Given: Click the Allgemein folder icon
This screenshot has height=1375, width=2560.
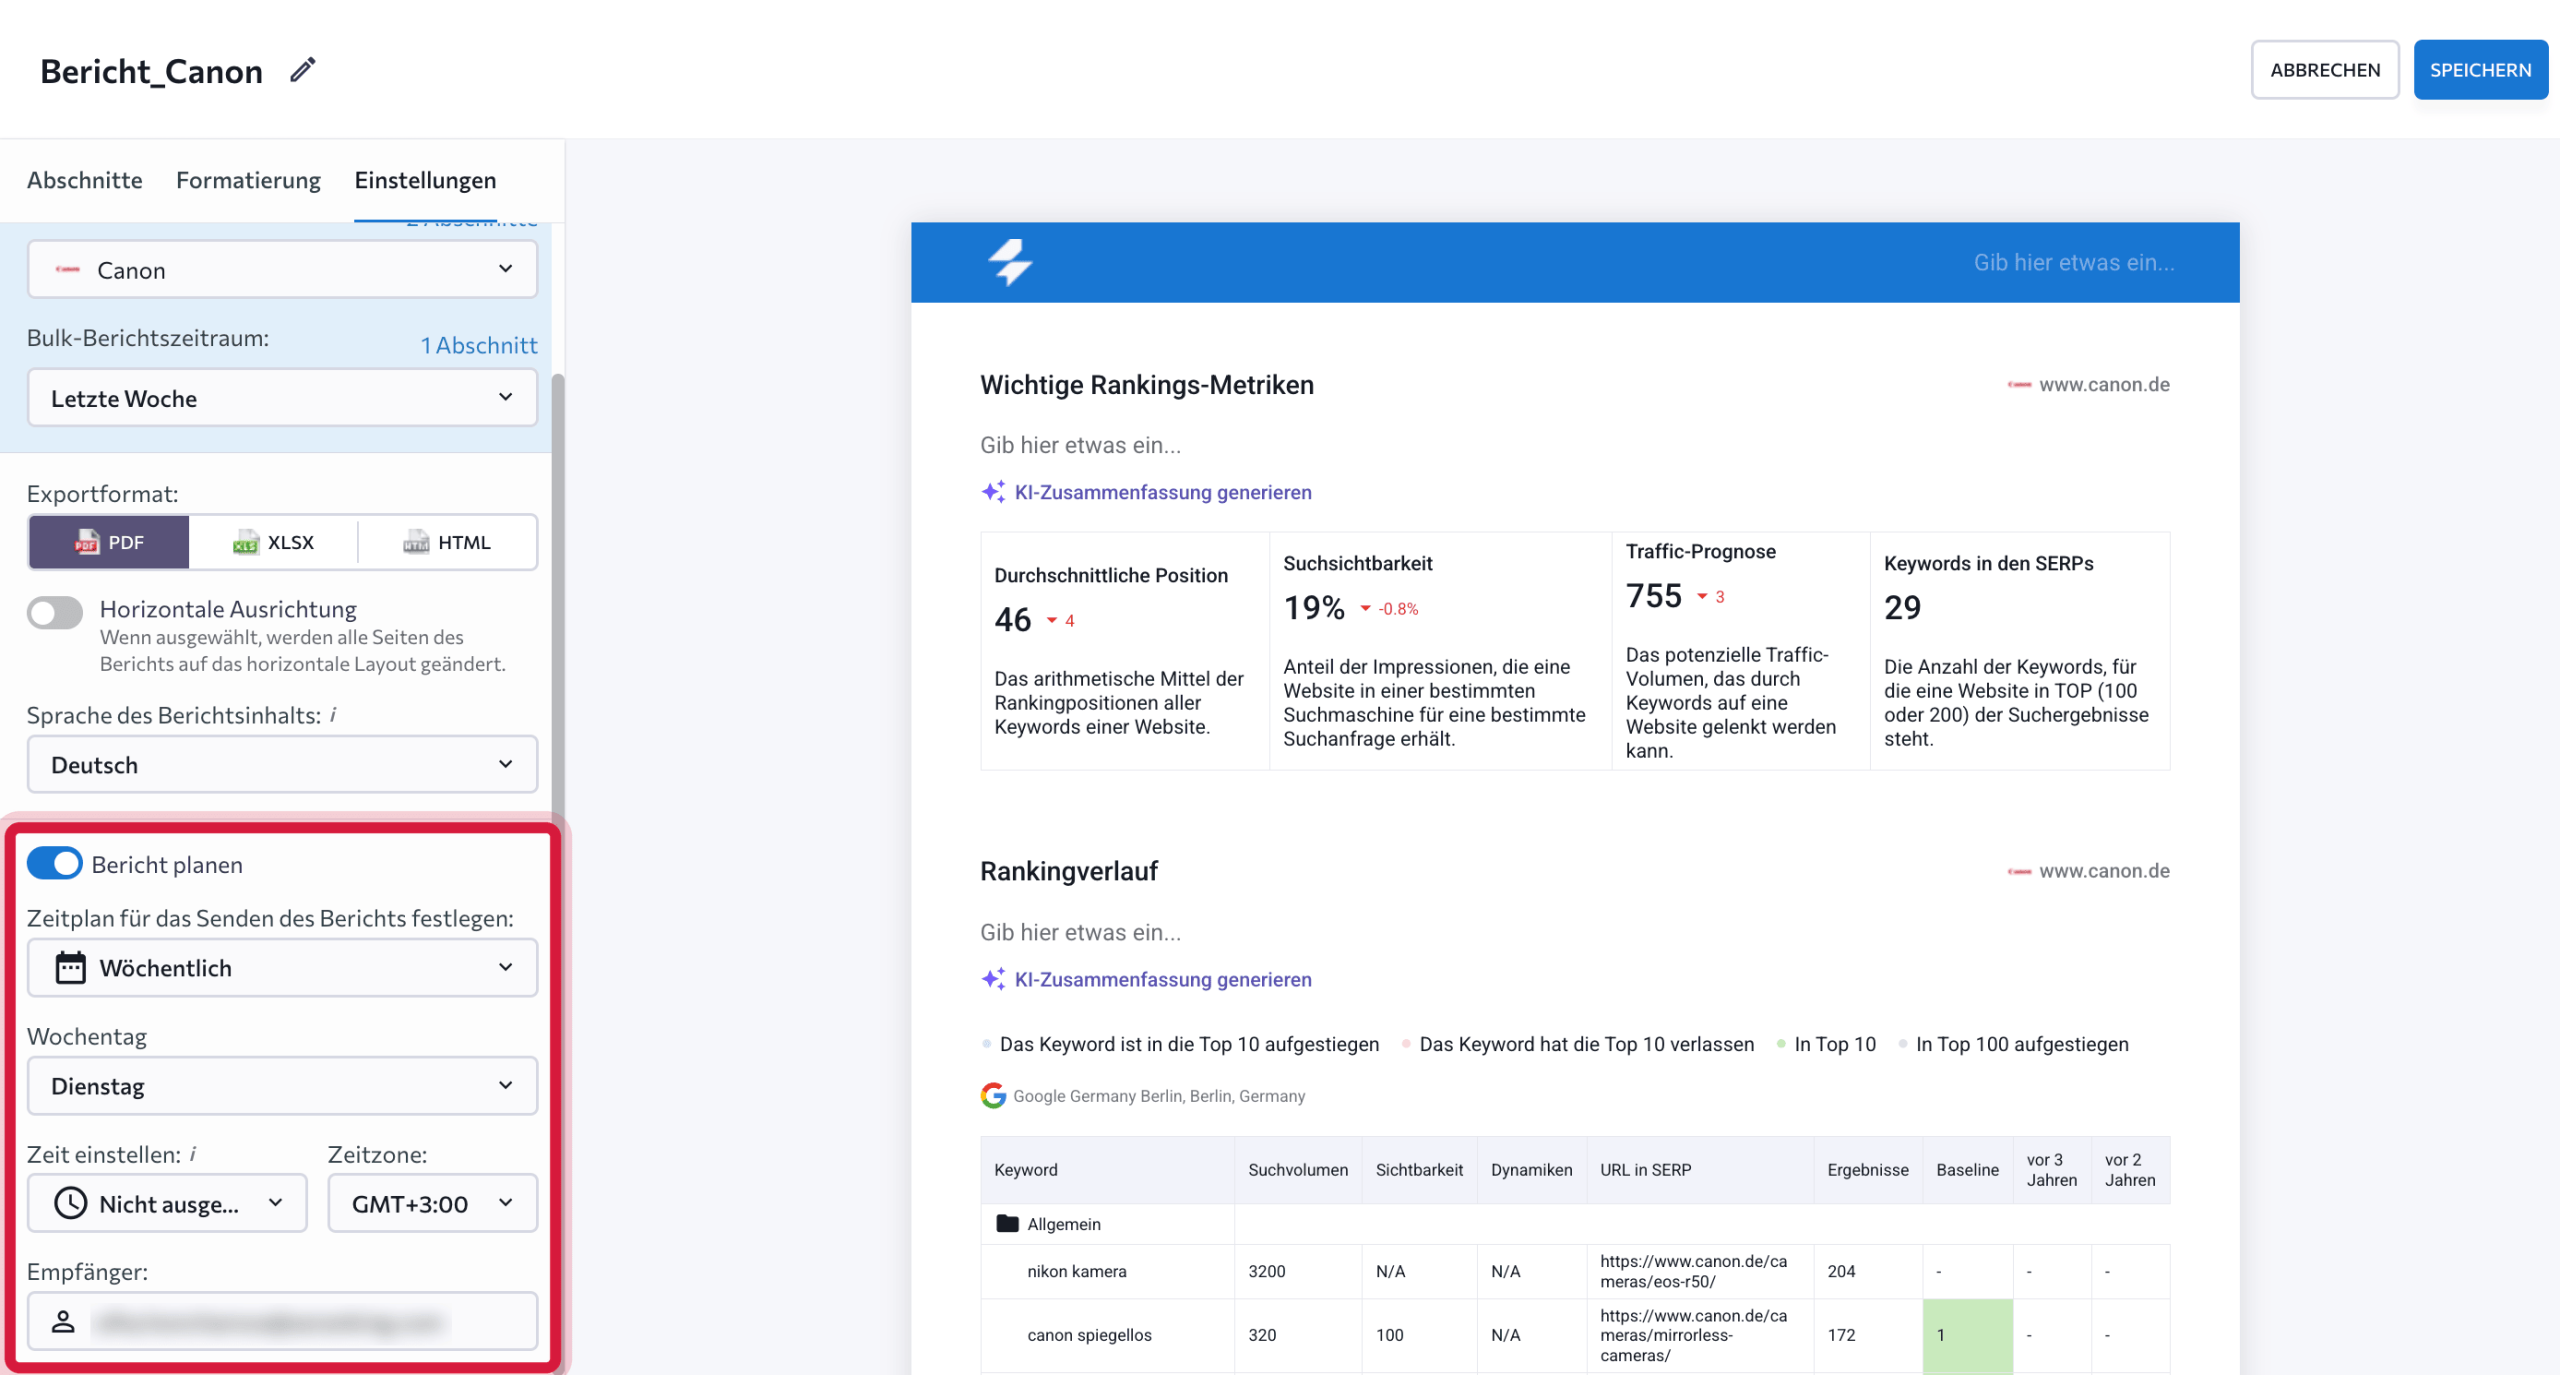Looking at the screenshot, I should pos(1007,1223).
